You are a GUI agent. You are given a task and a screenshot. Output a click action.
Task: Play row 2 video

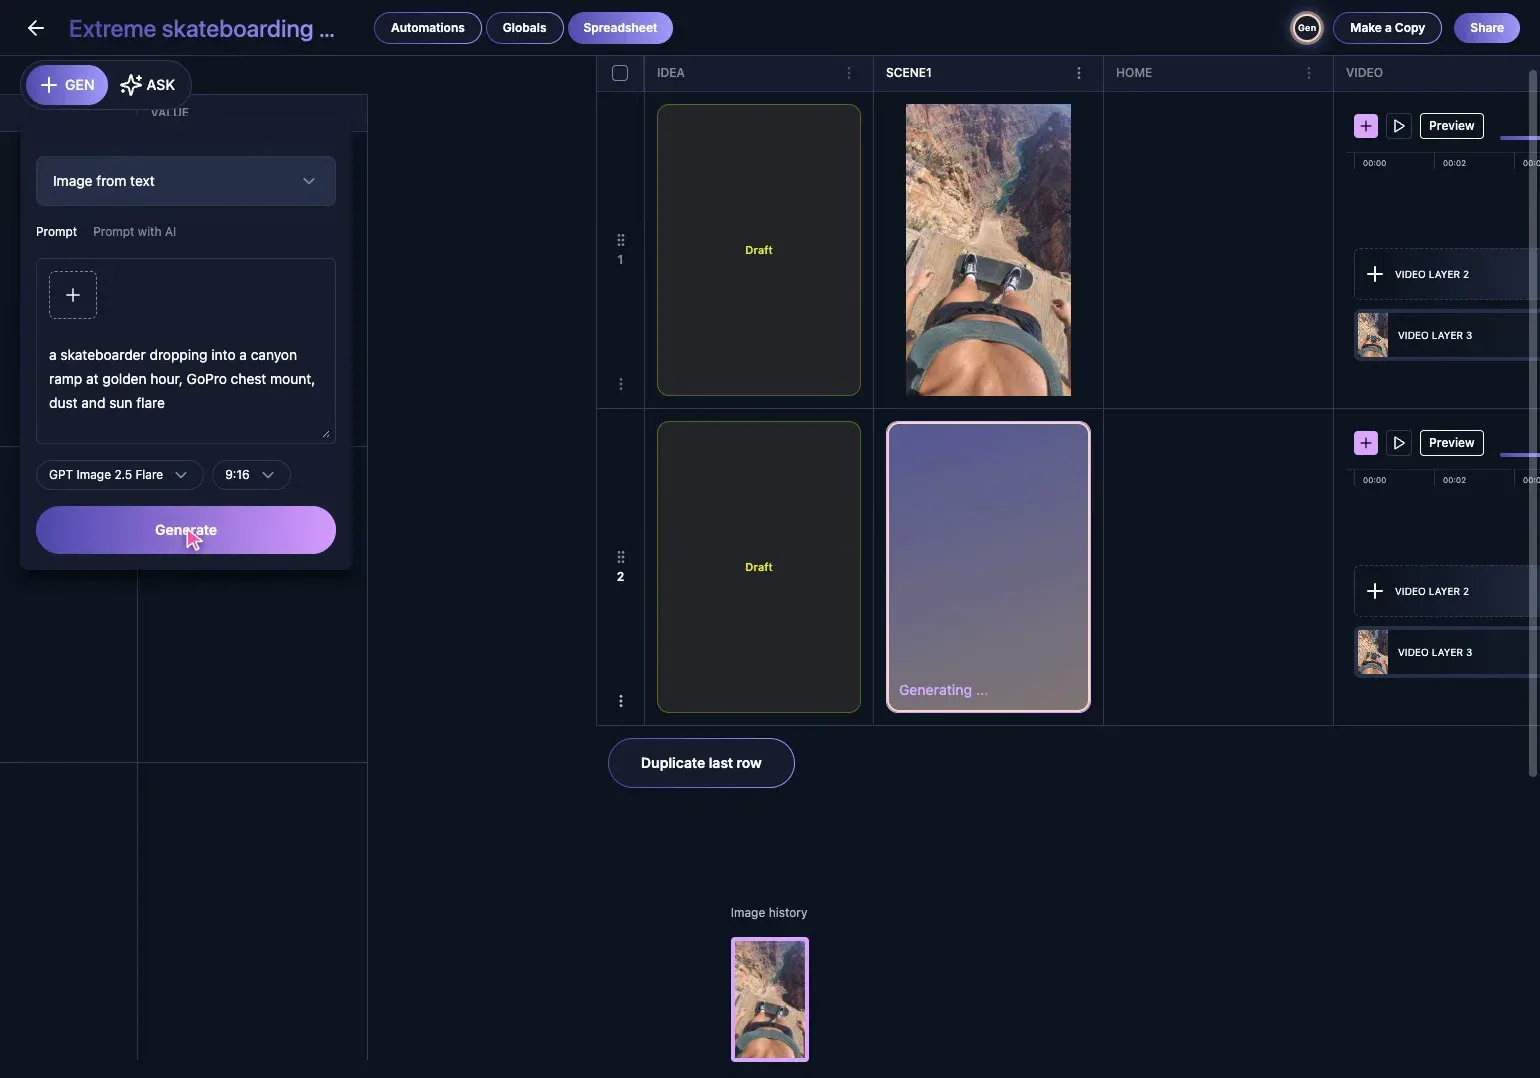(x=1399, y=443)
